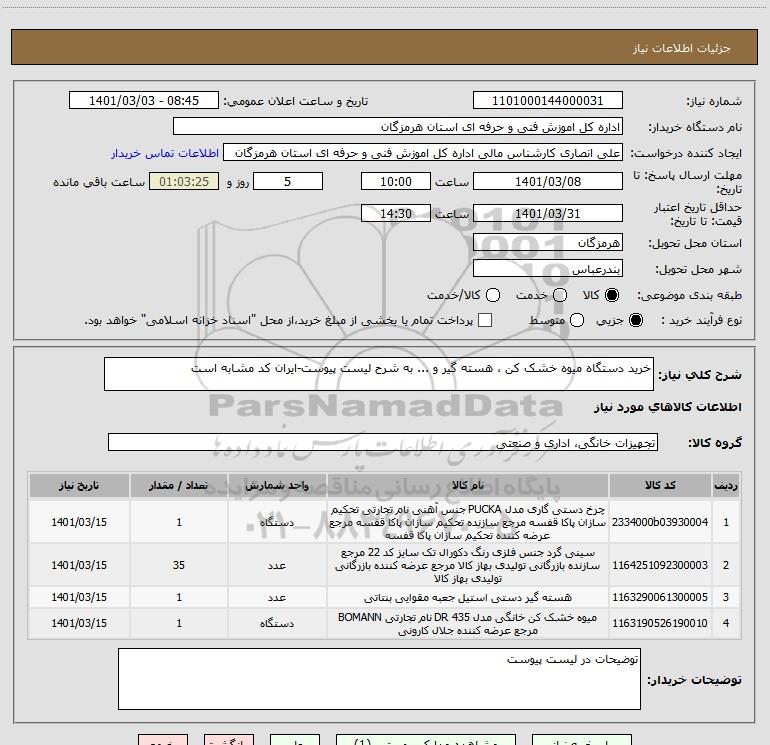770x745 pixels.
Task: Click product code 1163190526190010
Action: point(660,623)
